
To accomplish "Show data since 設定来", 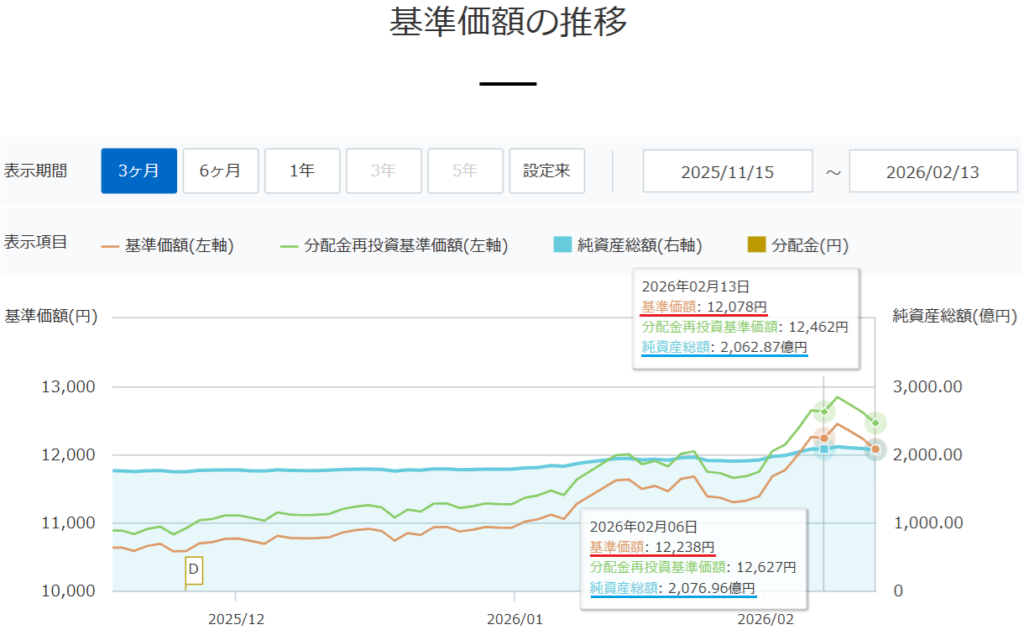I will pos(546,171).
